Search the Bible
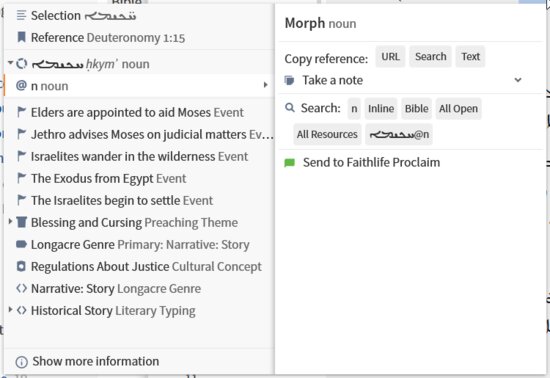This screenshot has height=378, width=550. click(416, 109)
